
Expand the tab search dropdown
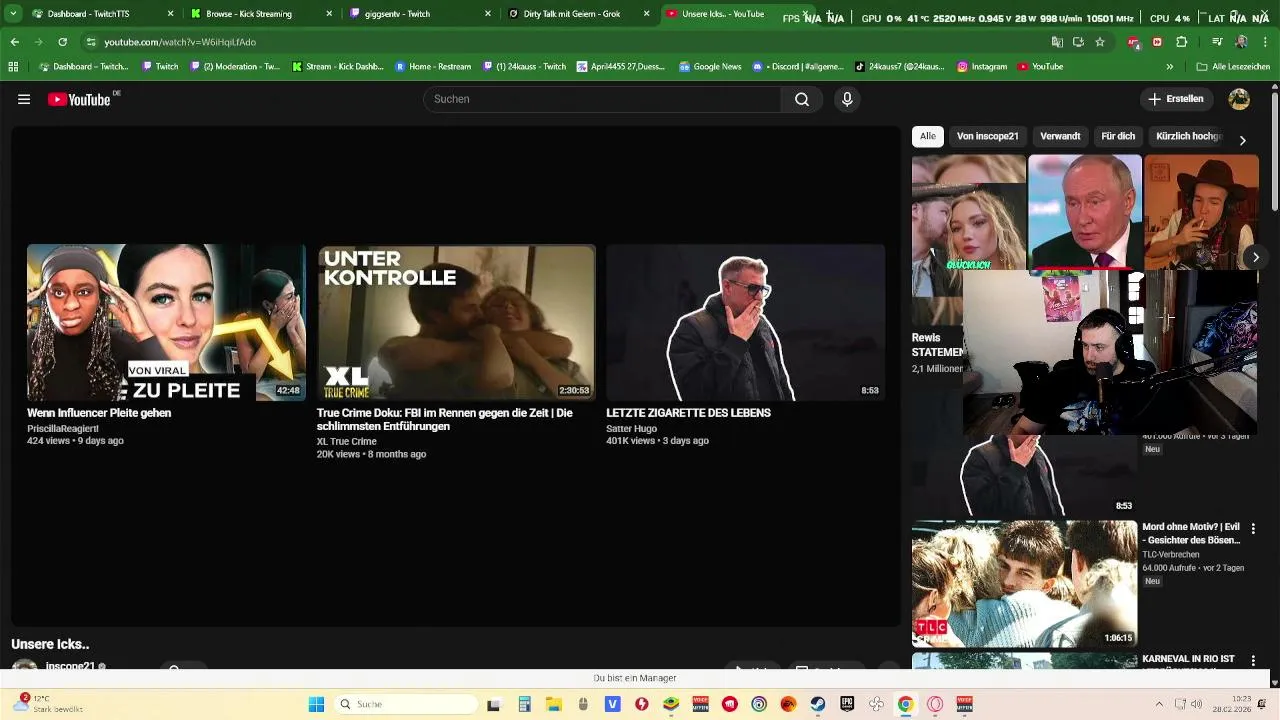pos(13,14)
